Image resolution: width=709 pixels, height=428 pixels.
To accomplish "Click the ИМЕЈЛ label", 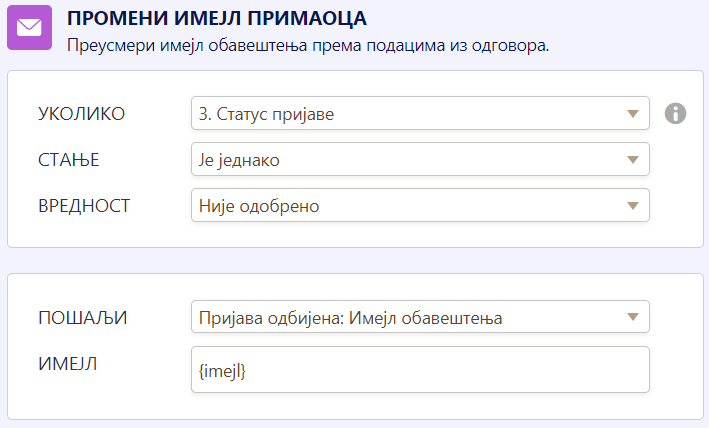I will pos(67,364).
